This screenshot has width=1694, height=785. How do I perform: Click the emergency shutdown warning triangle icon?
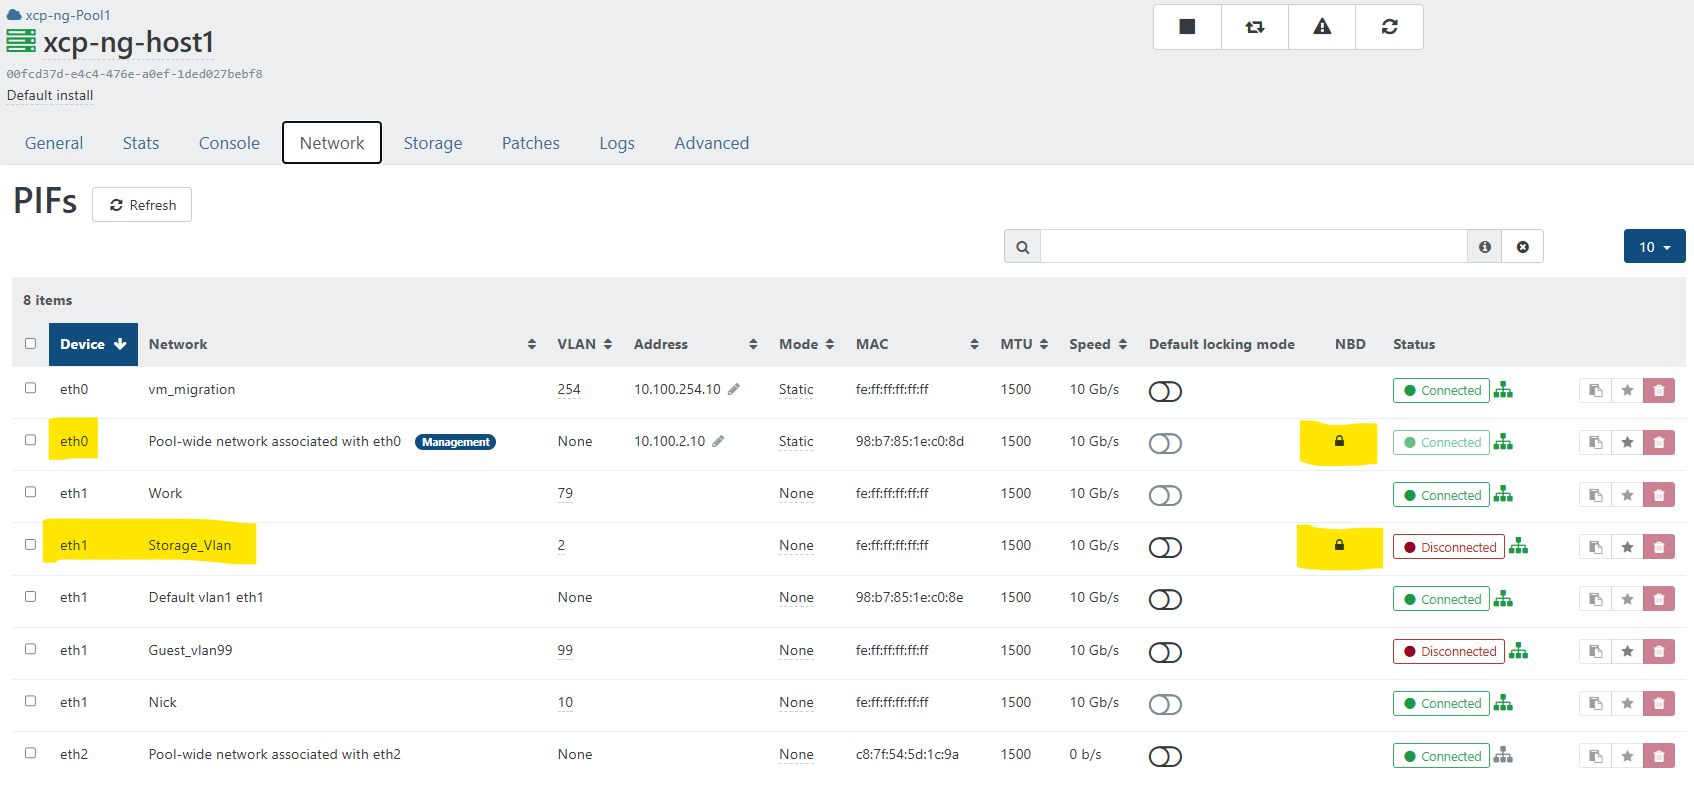[1322, 27]
